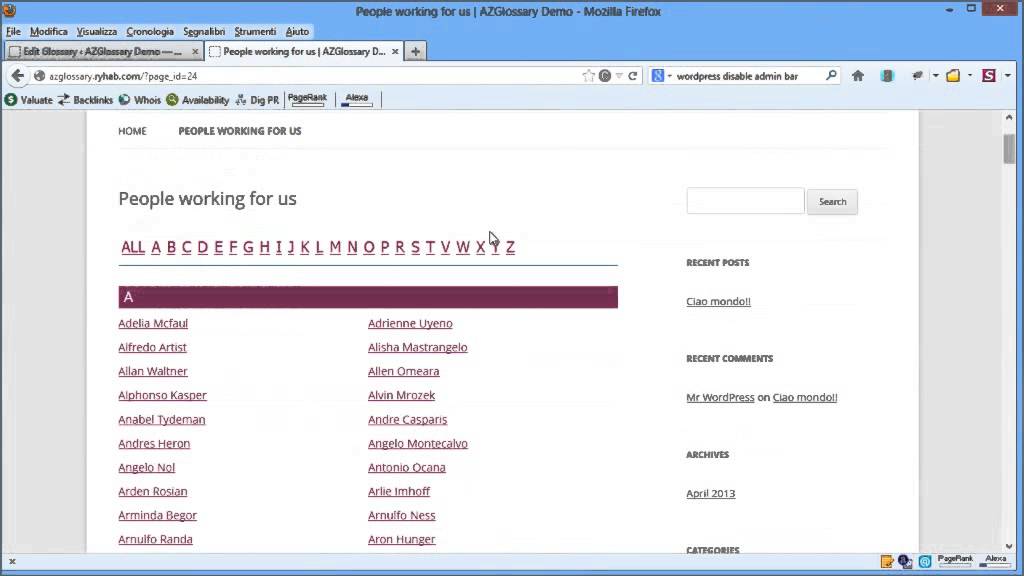Go to HOME in the site navigation
1024x576 pixels.
132,131
